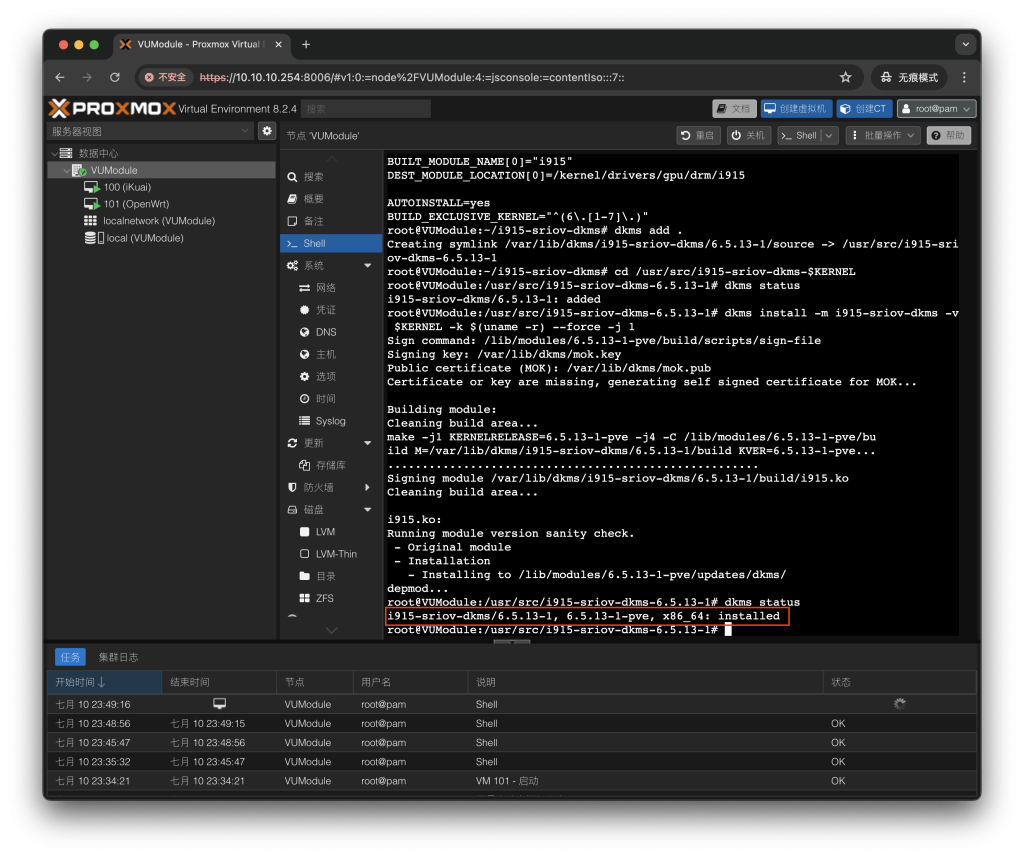Click 创建CT to create a container
The width and height of the screenshot is (1024, 857).
(x=863, y=109)
